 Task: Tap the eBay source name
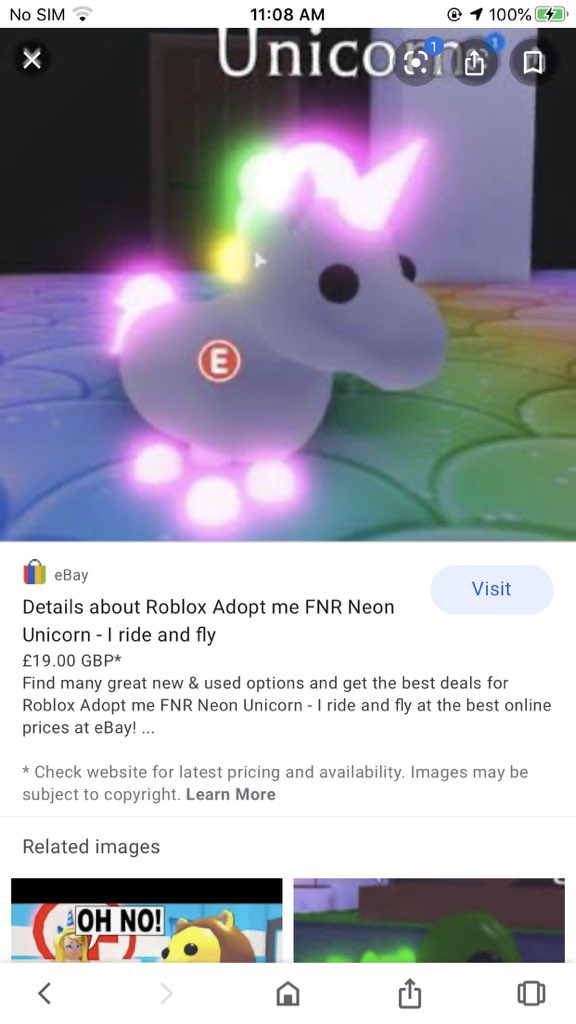[71, 575]
